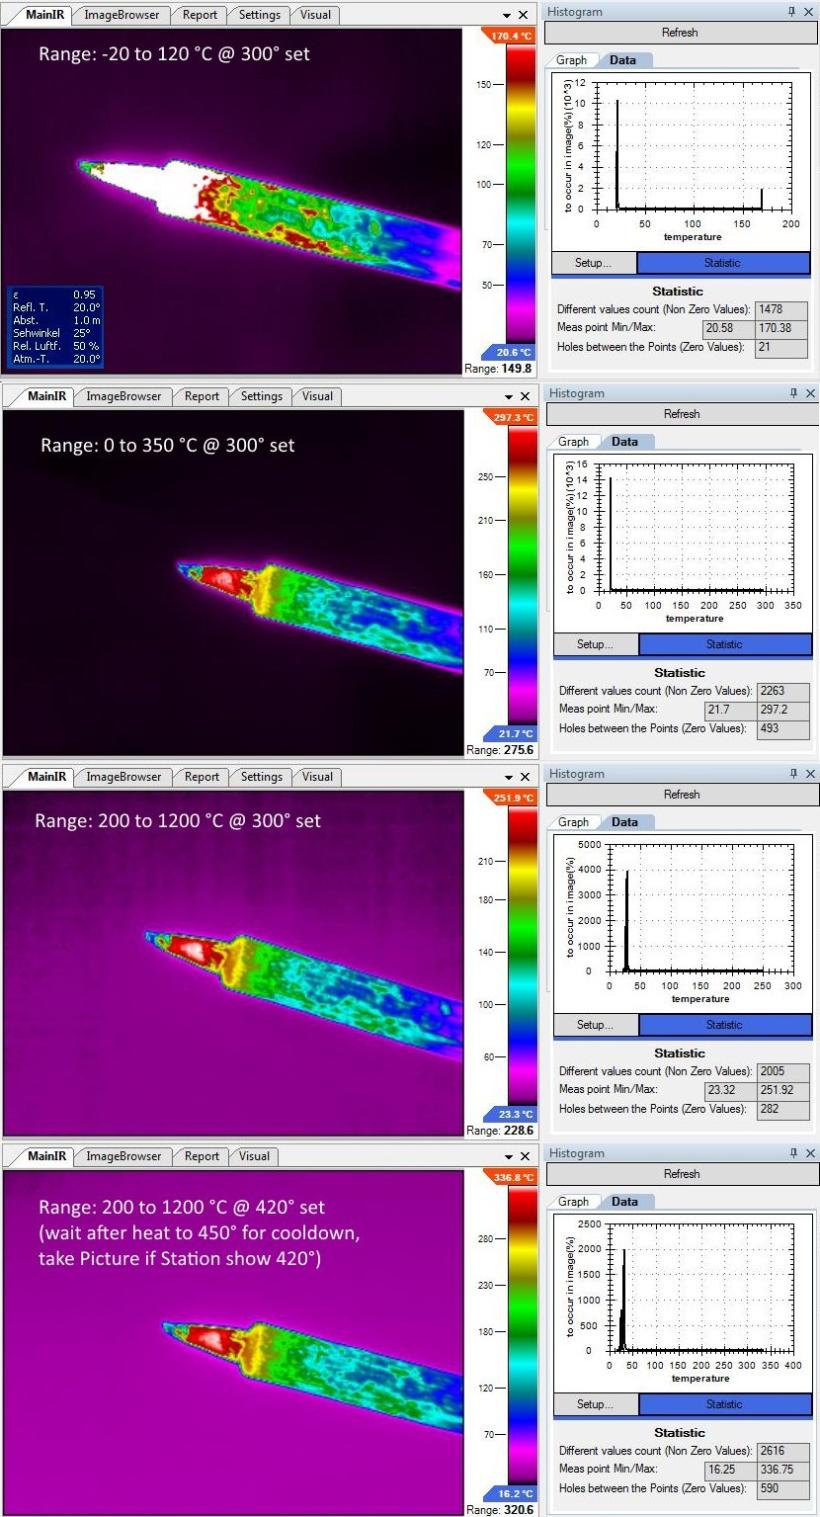Close the Histogram panel showing max 170.38
This screenshot has width=820, height=1517.
click(x=810, y=12)
